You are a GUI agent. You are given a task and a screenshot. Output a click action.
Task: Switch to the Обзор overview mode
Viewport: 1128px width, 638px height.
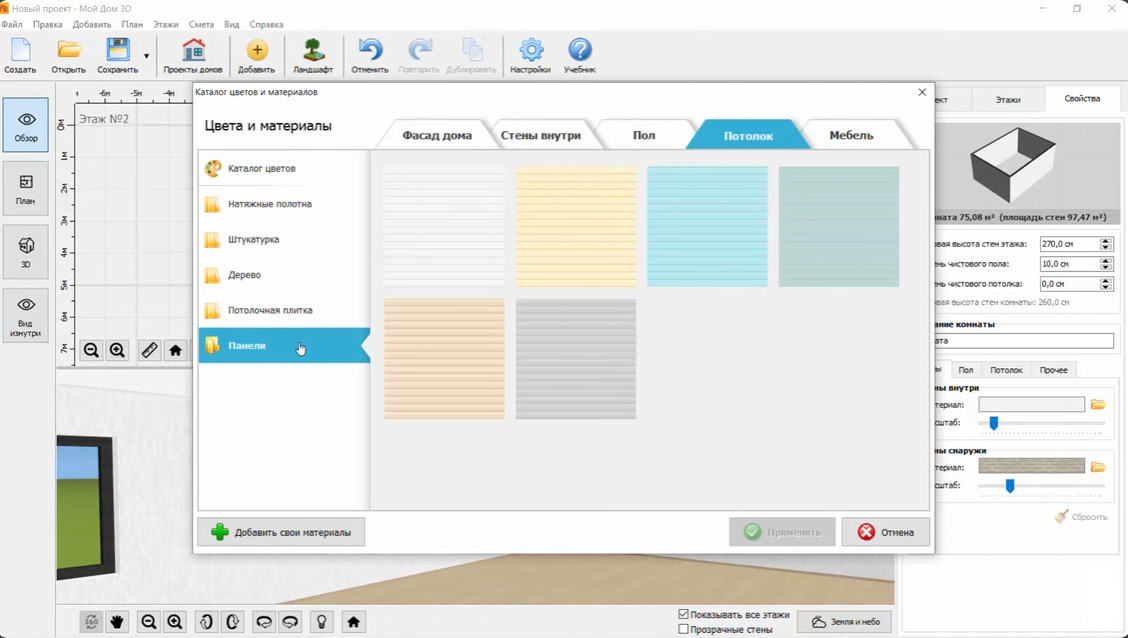coord(26,125)
